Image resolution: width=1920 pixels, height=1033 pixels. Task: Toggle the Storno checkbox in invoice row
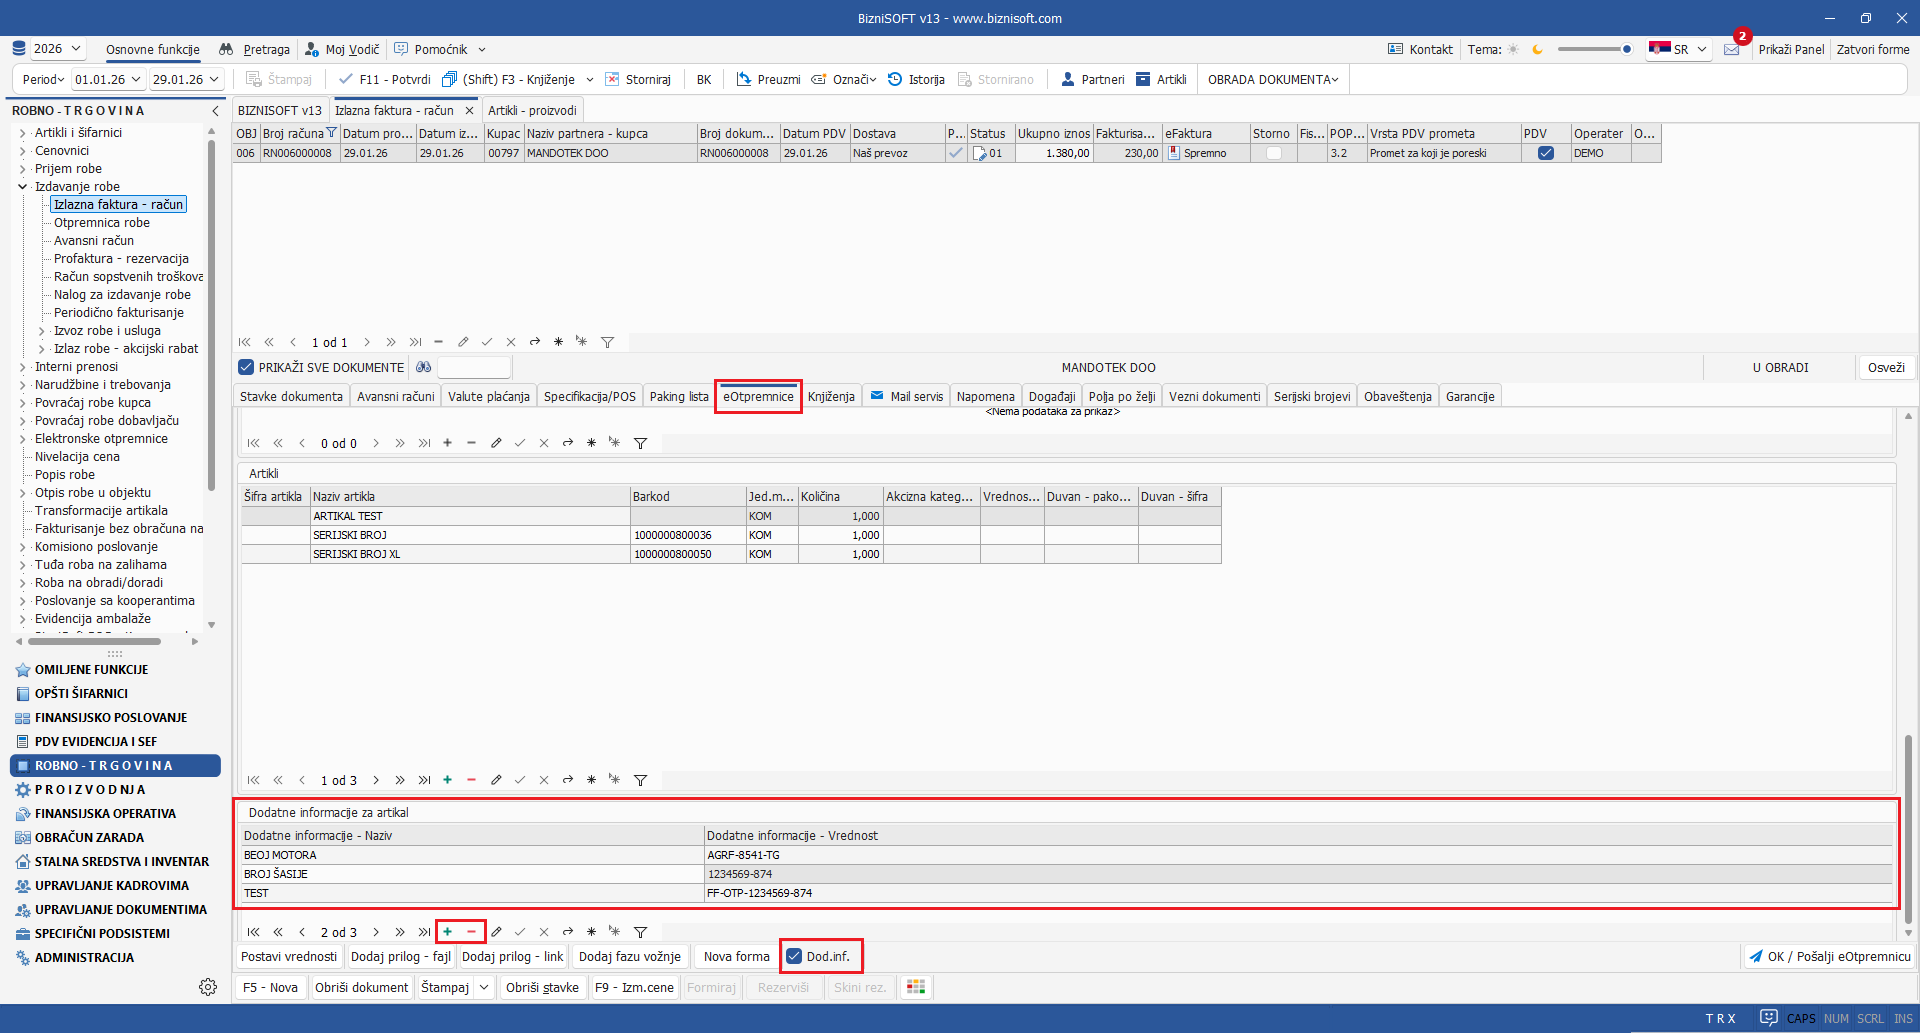pyautogui.click(x=1273, y=153)
